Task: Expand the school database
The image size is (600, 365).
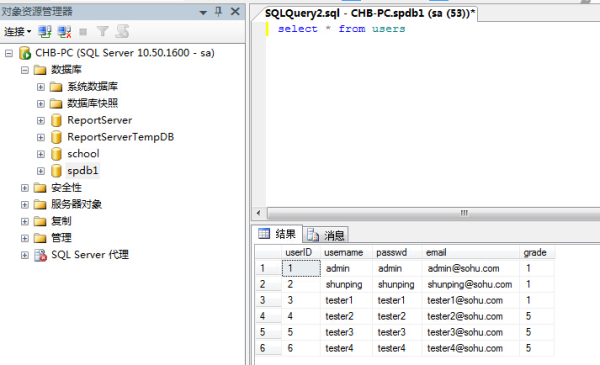Action: pyautogui.click(x=41, y=154)
